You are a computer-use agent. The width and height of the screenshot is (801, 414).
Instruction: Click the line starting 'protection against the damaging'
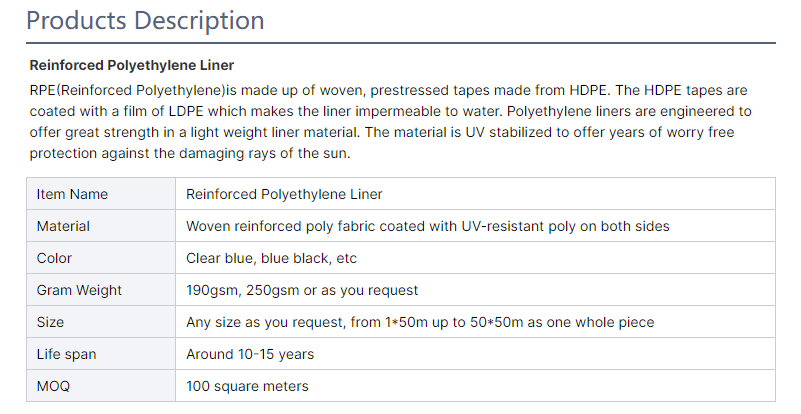[x=190, y=153]
